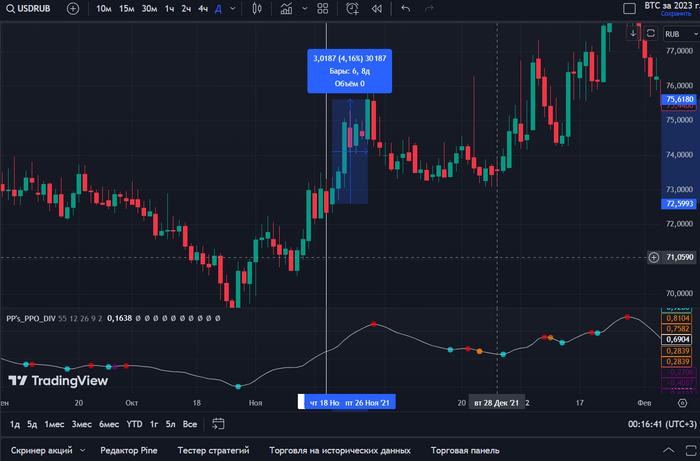Set the range to 5л
This screenshot has width=700, height=461.
[171, 424]
